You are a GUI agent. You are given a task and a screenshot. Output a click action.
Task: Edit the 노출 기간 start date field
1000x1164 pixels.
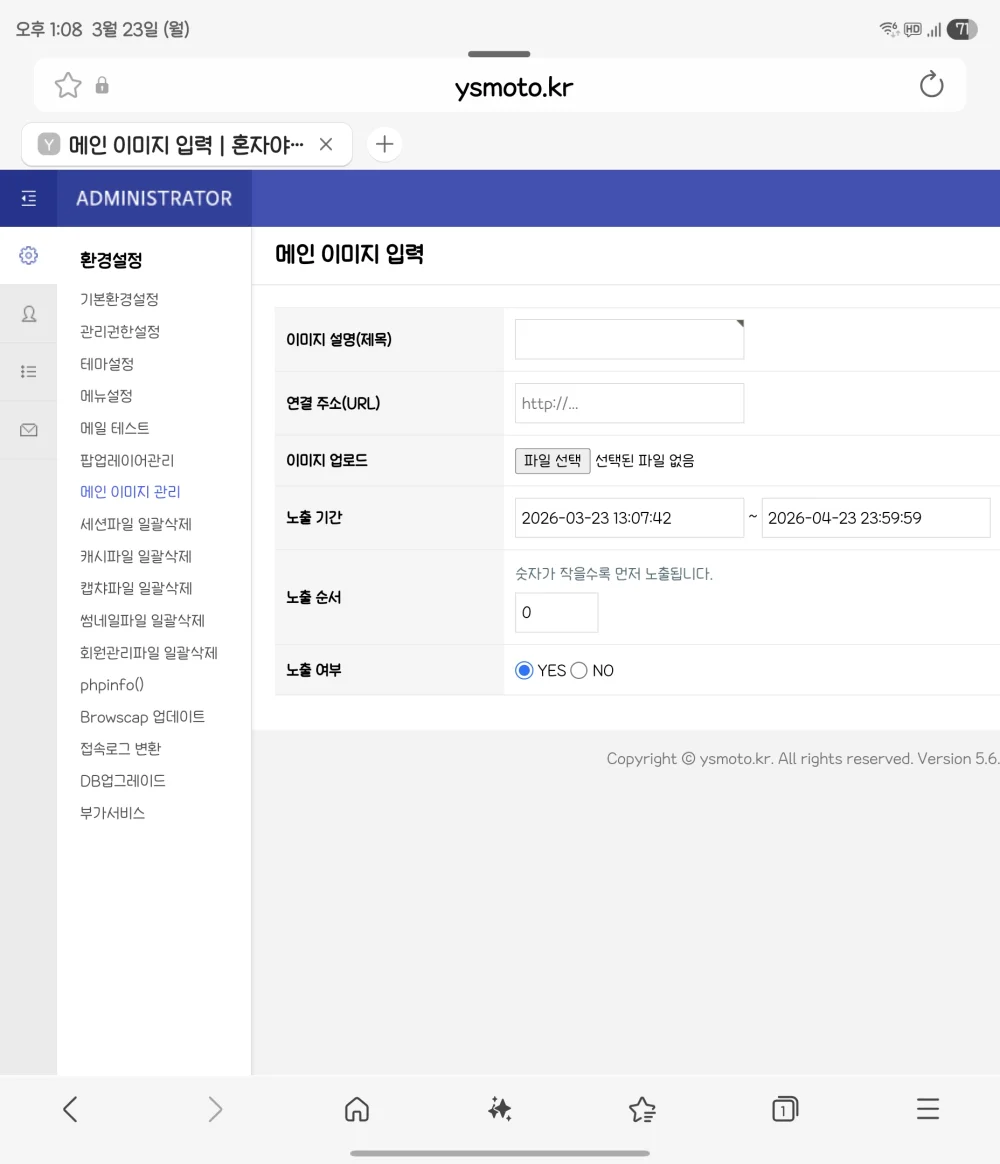pos(630,517)
